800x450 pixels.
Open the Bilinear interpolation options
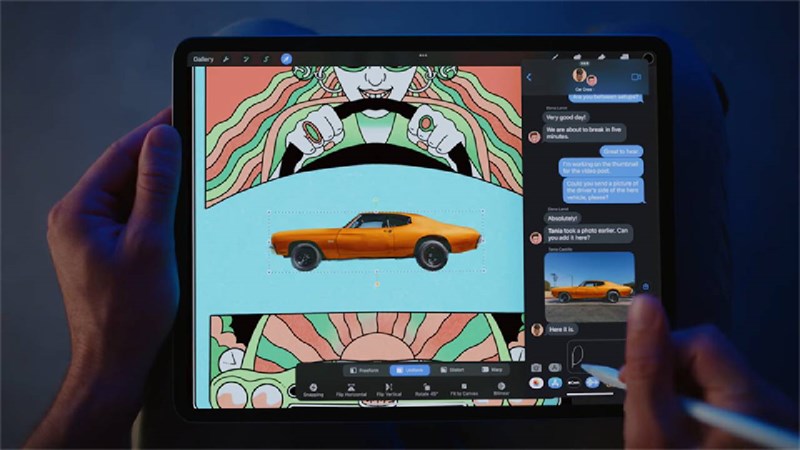pos(501,389)
